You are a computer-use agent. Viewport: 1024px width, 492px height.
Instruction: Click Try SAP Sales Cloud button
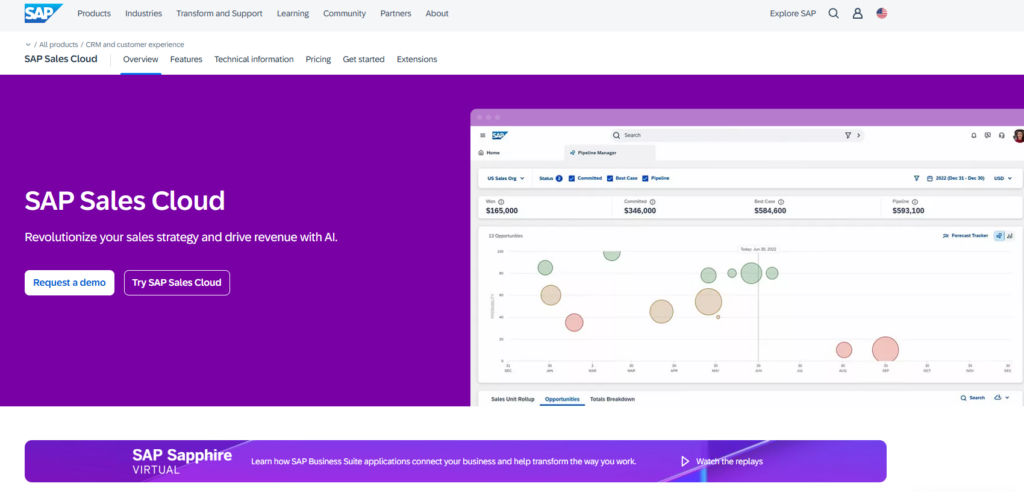177,283
